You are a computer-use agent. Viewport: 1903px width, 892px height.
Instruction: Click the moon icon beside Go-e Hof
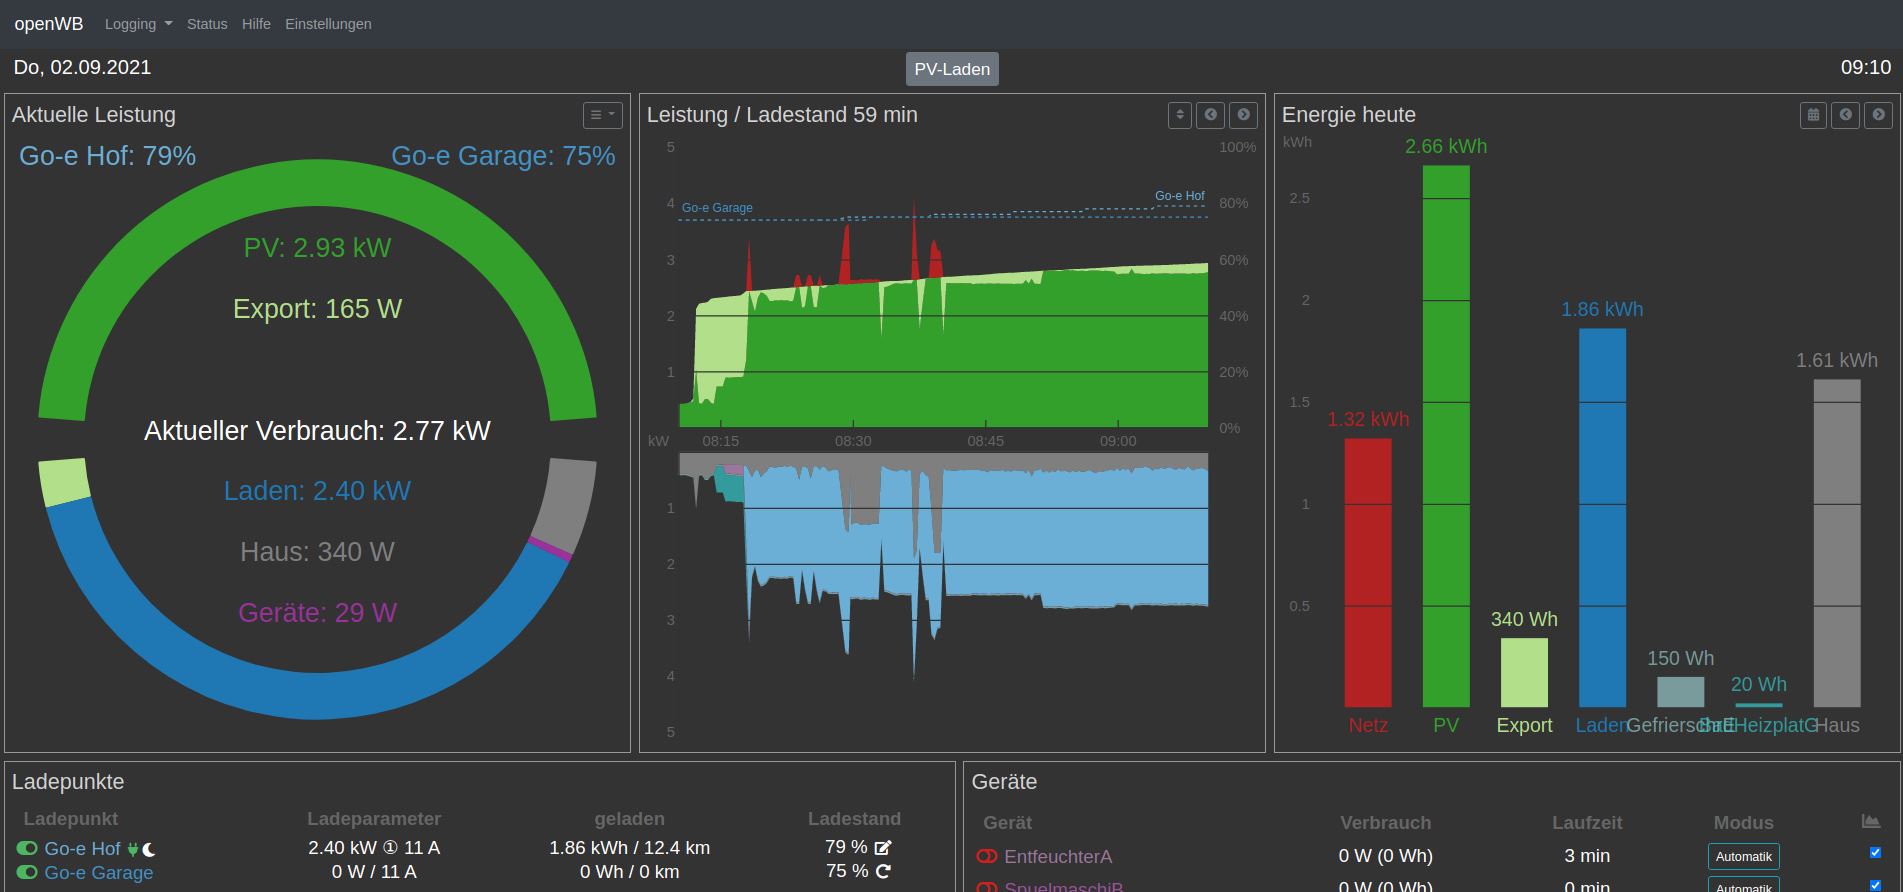[x=149, y=849]
